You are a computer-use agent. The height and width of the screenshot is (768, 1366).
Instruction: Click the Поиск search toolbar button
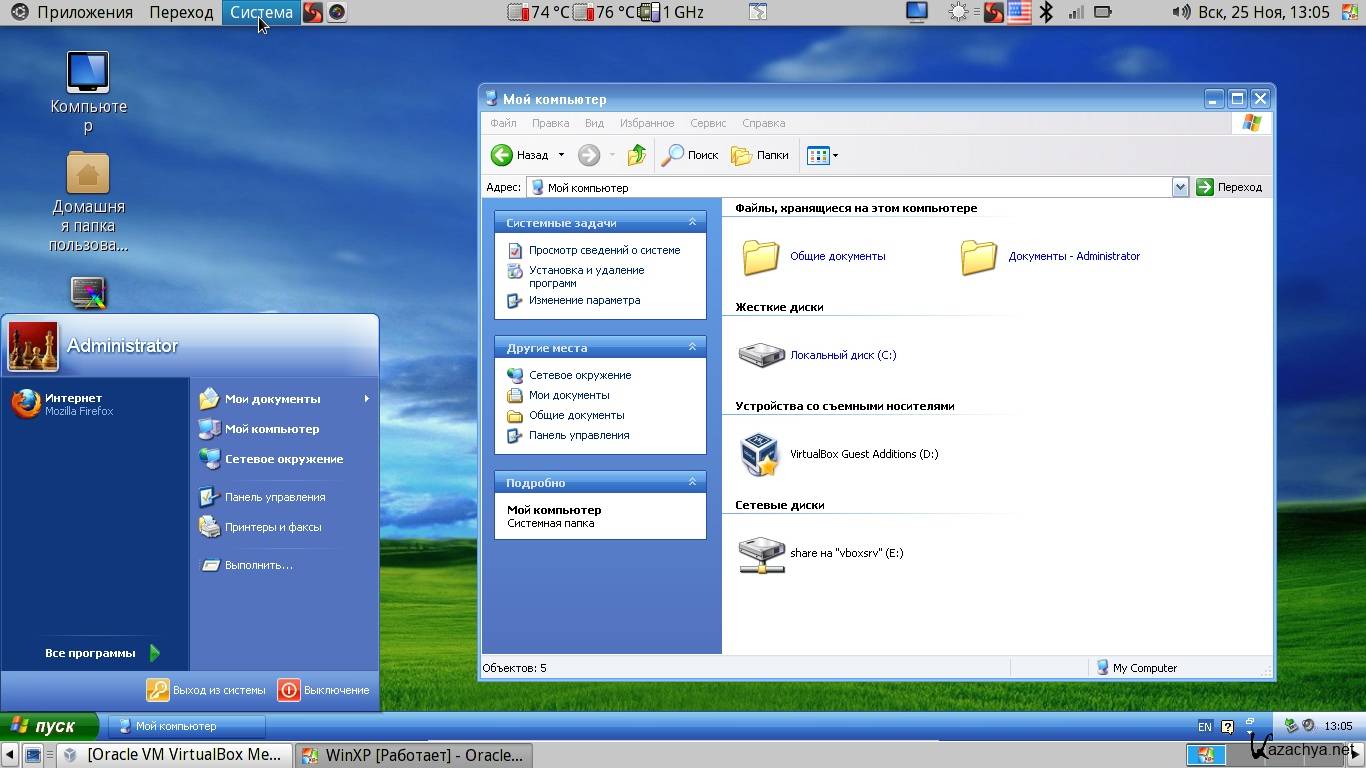[691, 155]
